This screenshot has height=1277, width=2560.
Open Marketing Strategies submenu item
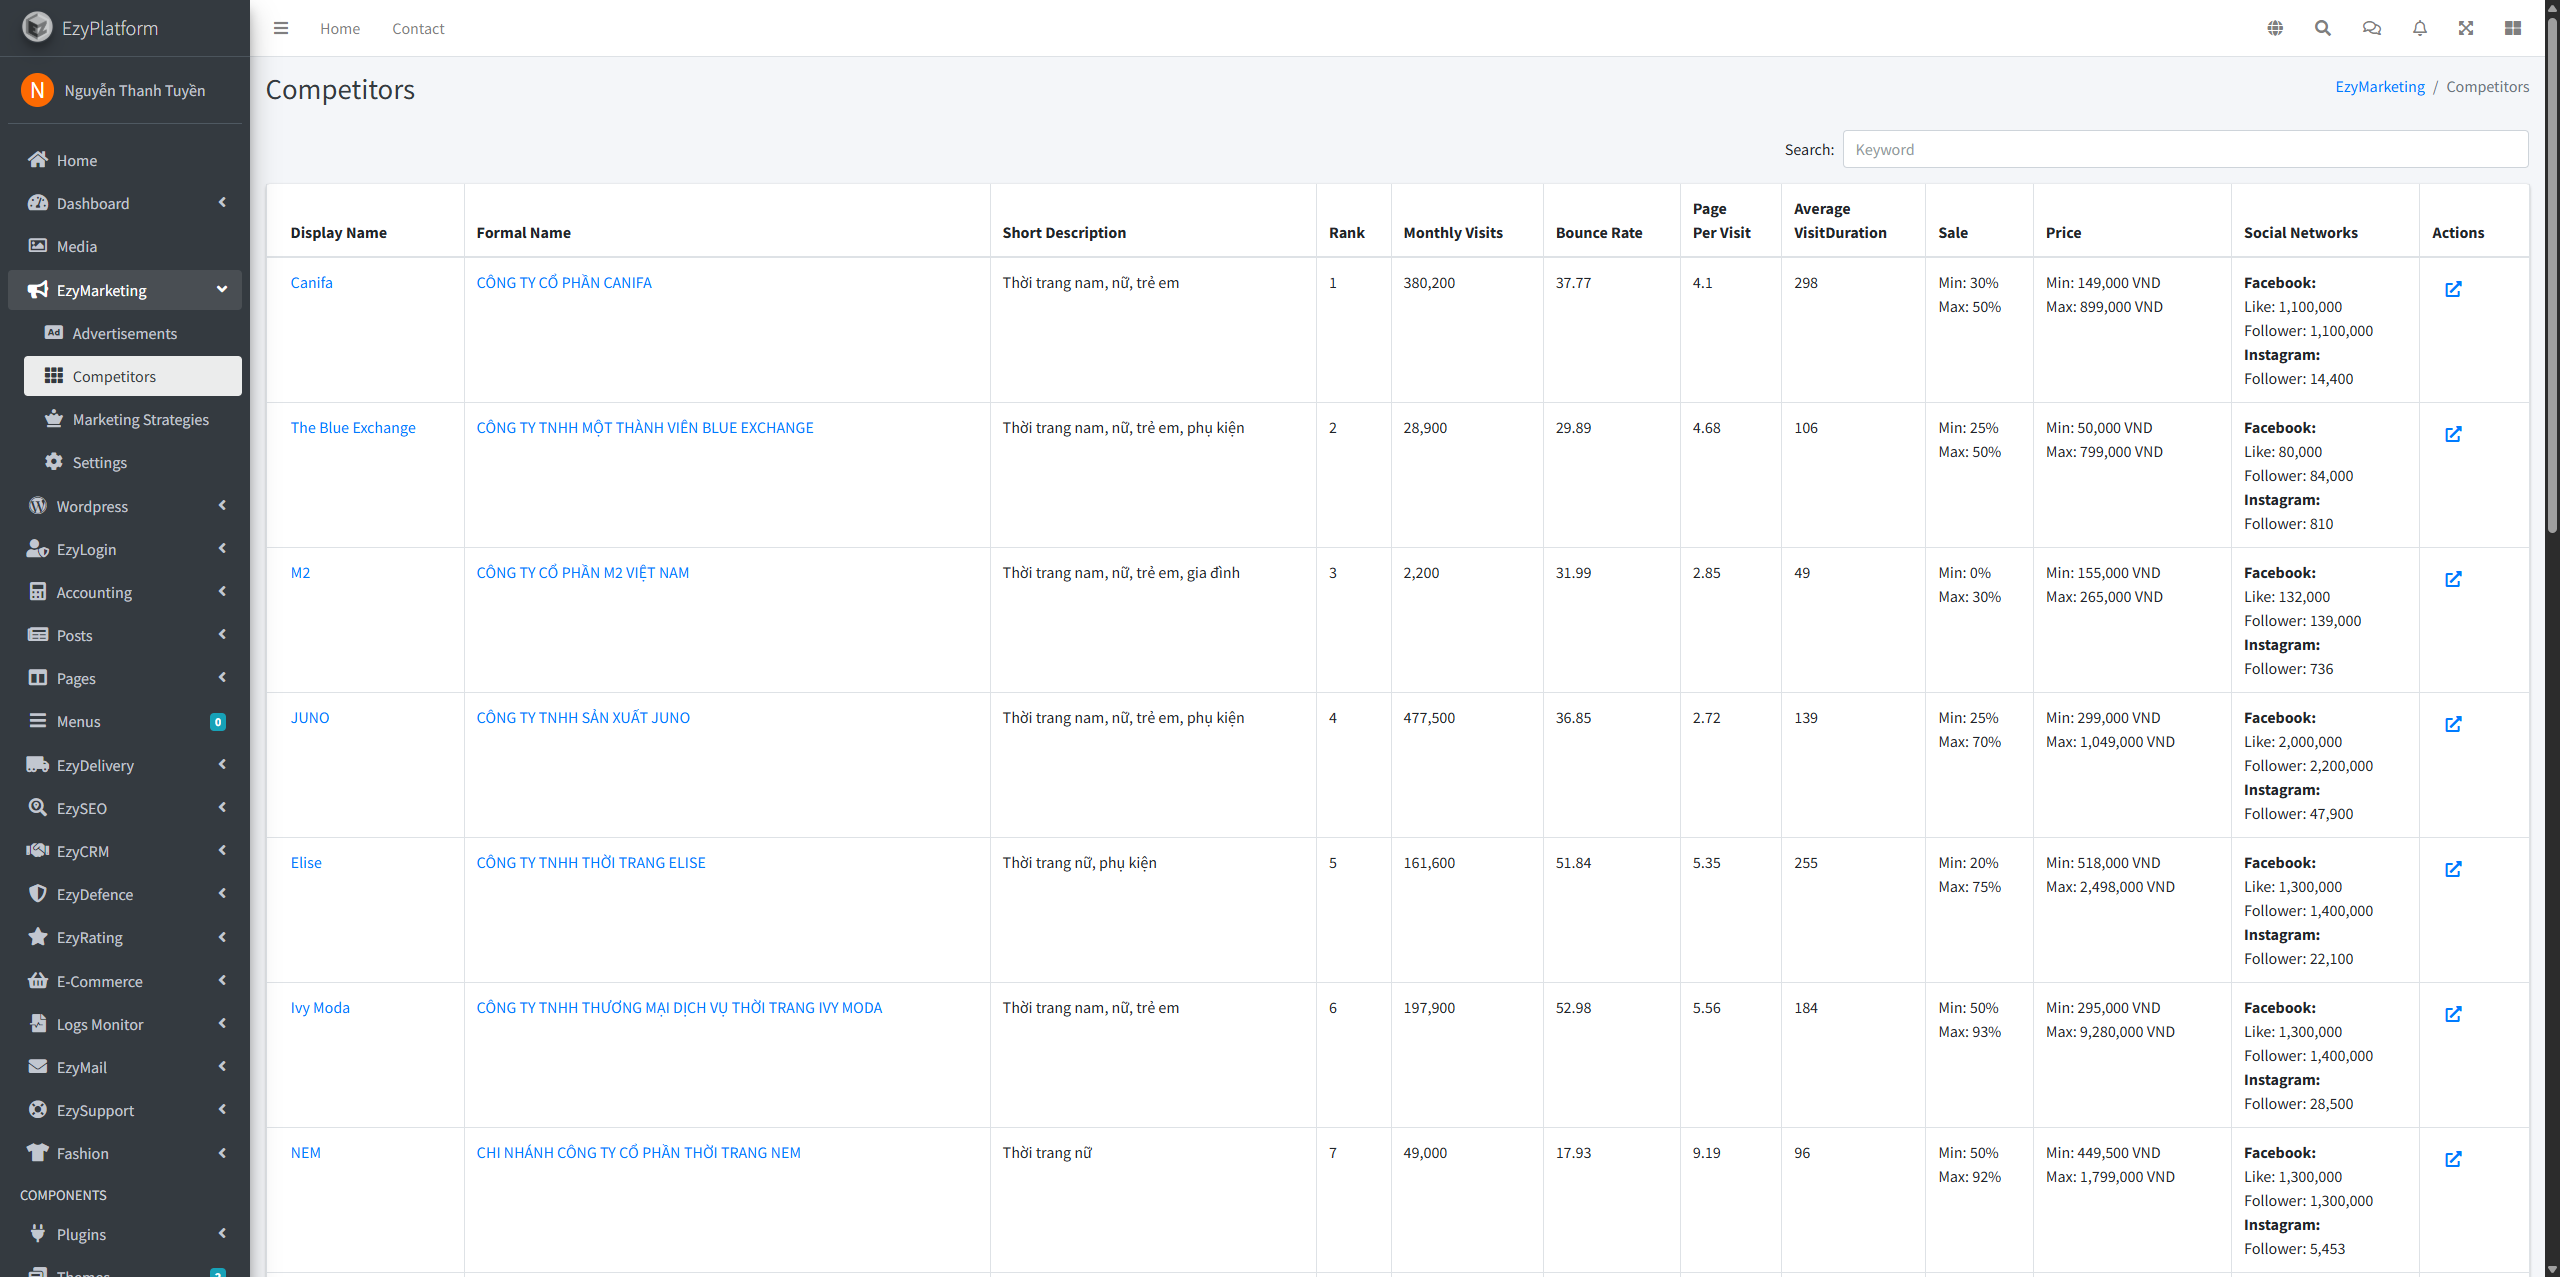(x=133, y=419)
